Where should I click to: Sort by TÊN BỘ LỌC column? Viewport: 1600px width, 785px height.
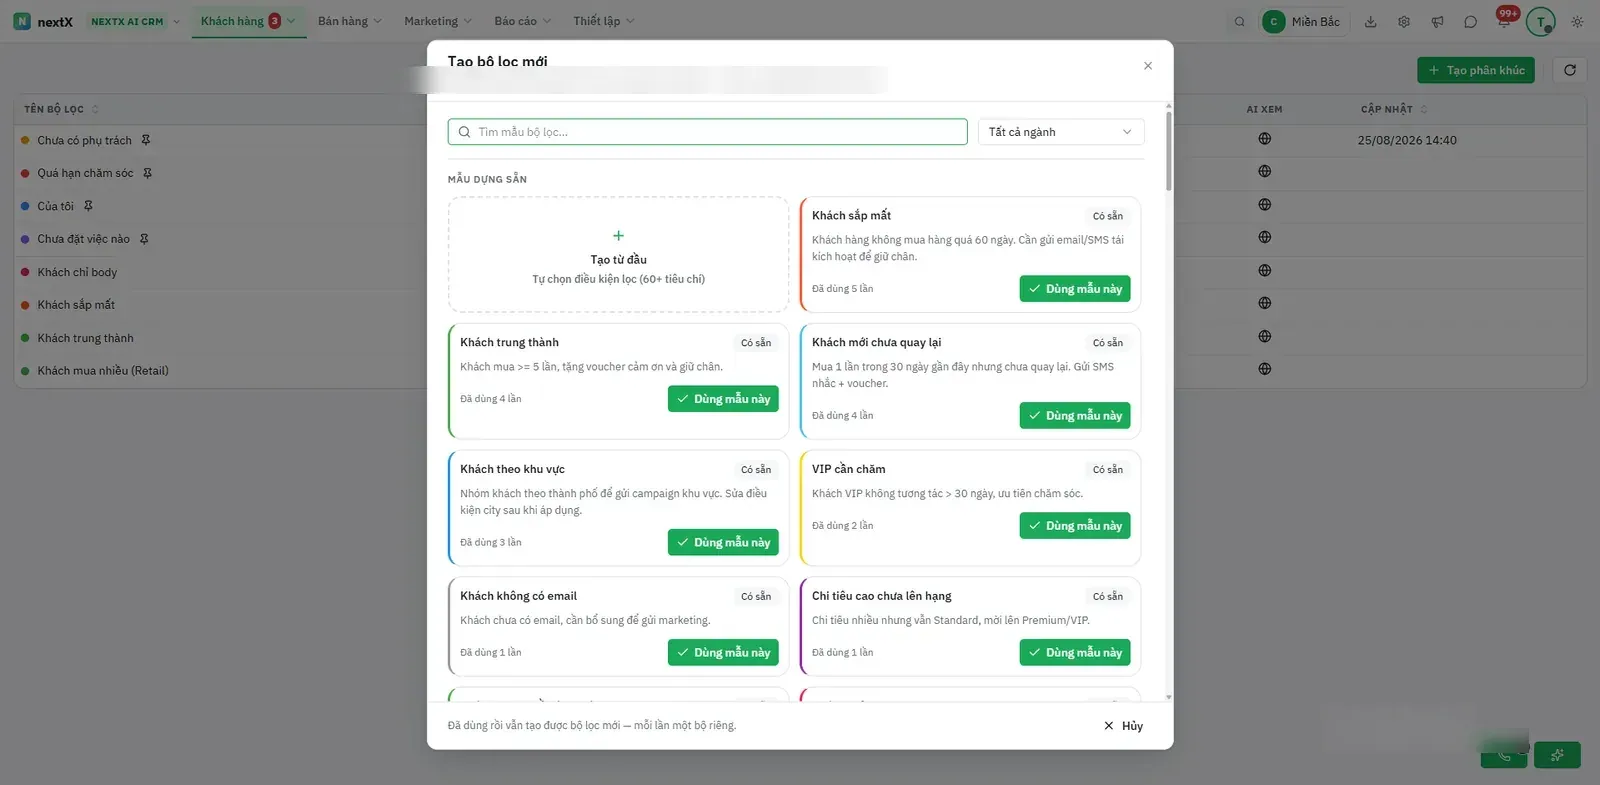click(61, 109)
